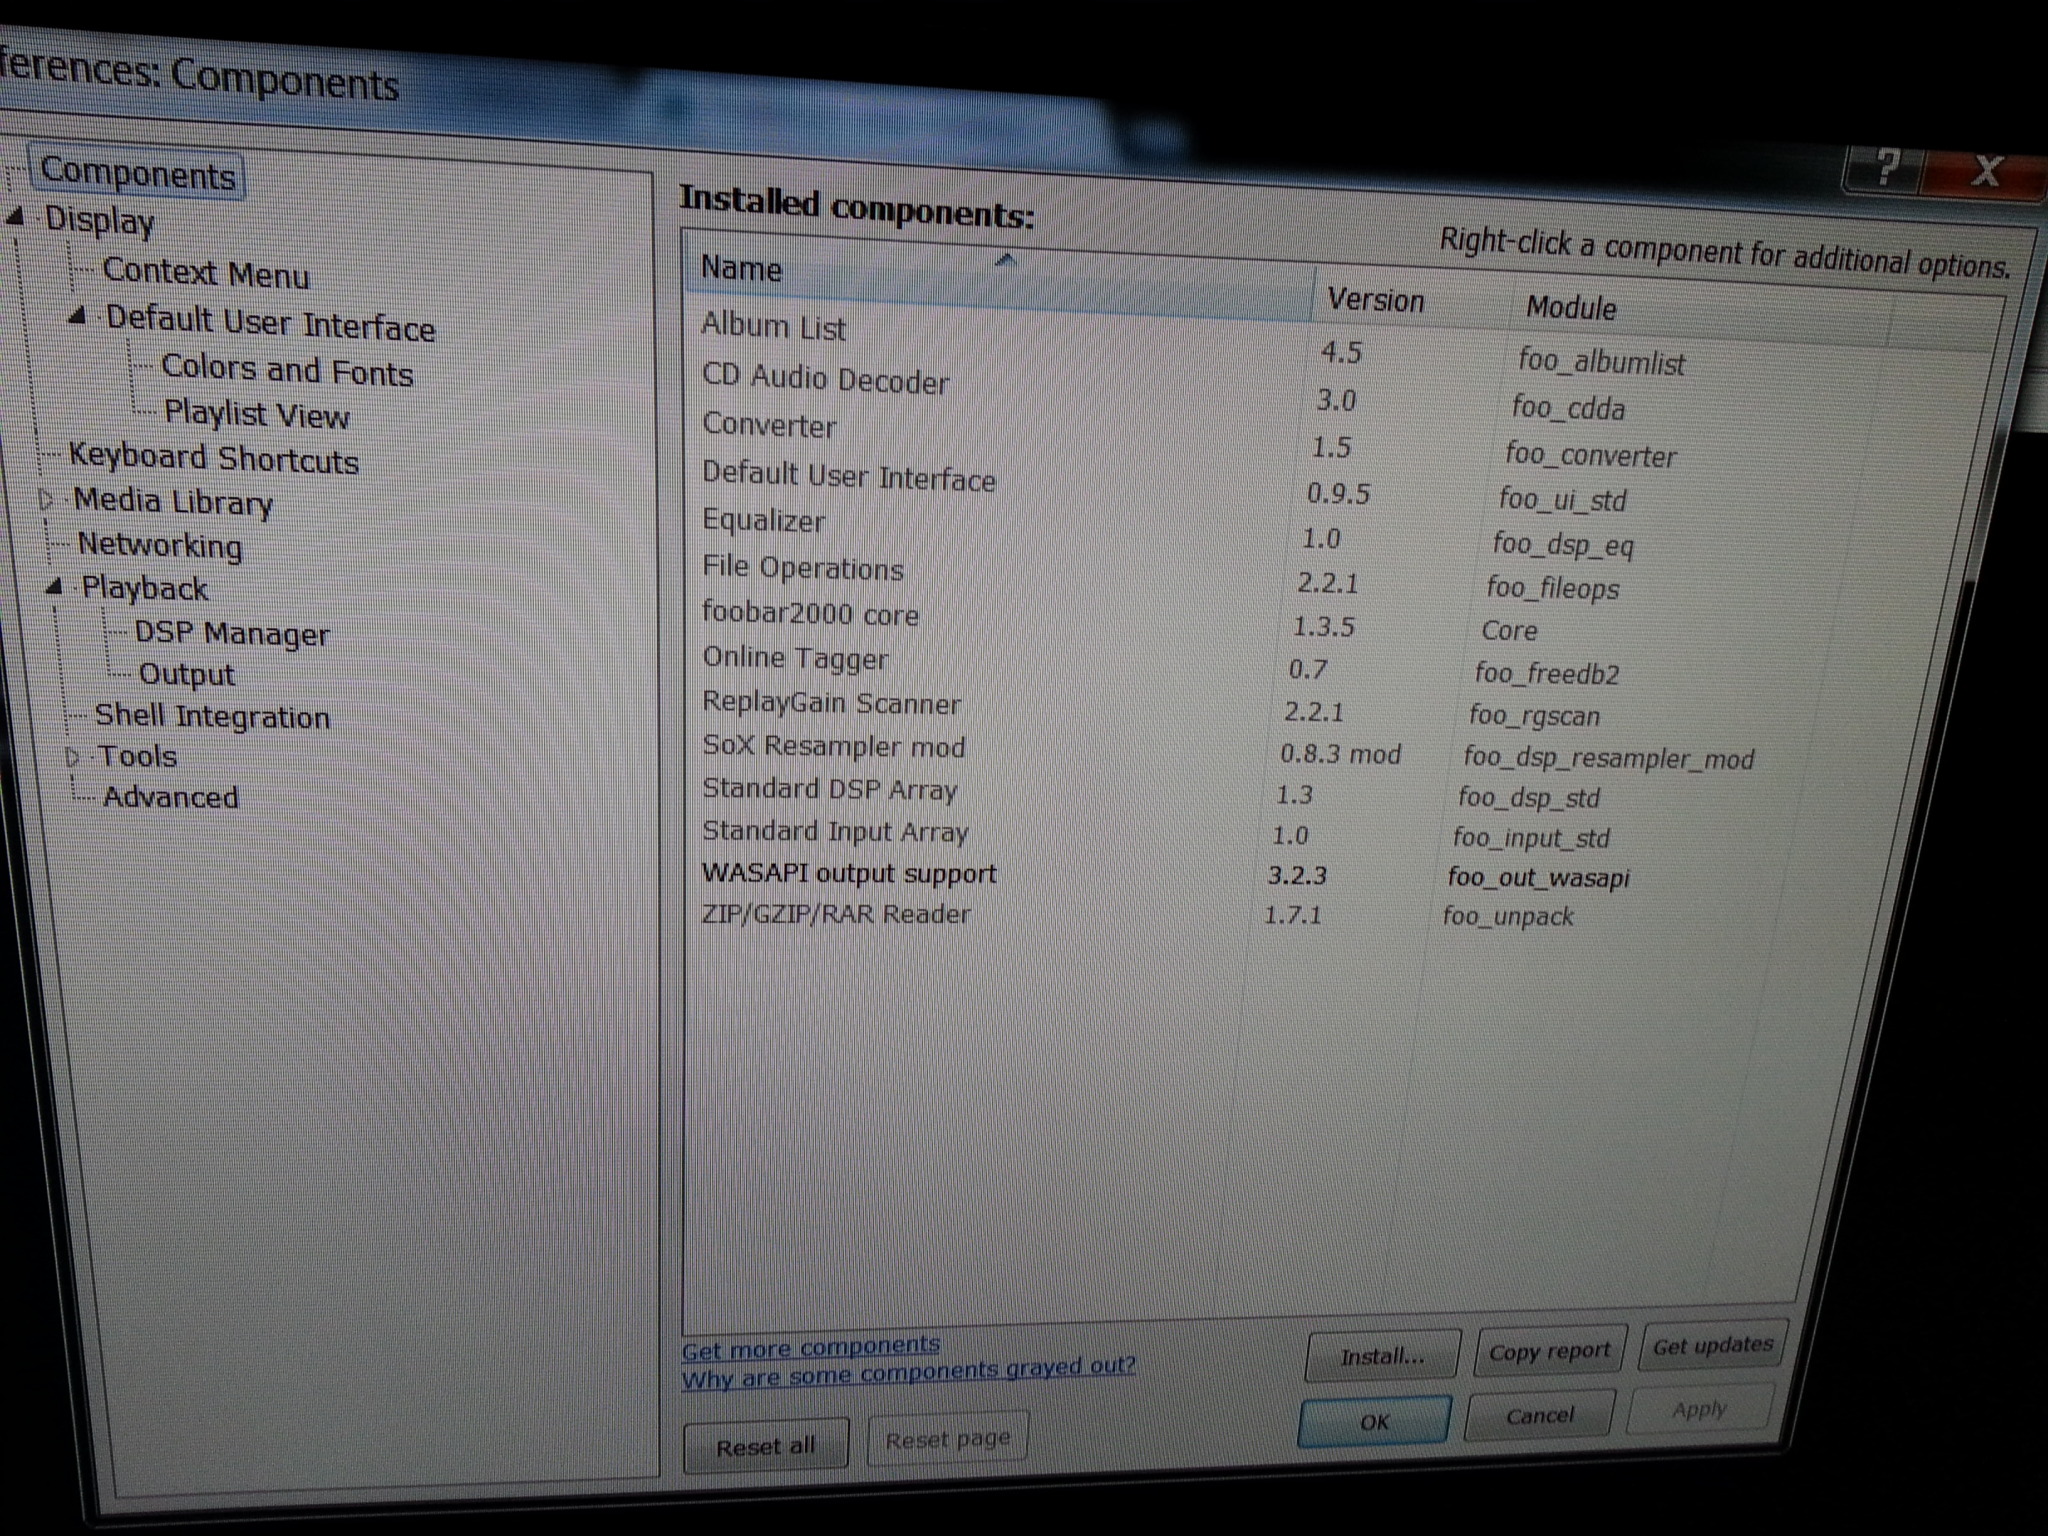Select Components in the preferences tree
This screenshot has height=1536, width=2048.
coord(138,174)
